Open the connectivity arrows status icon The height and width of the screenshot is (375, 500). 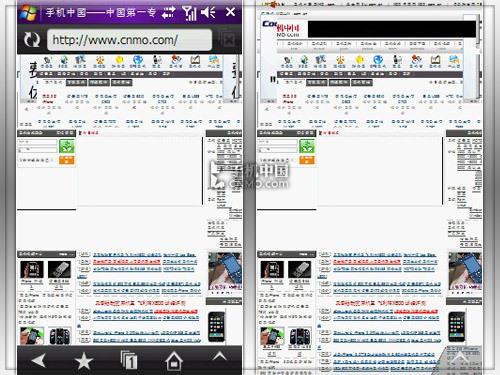point(168,13)
